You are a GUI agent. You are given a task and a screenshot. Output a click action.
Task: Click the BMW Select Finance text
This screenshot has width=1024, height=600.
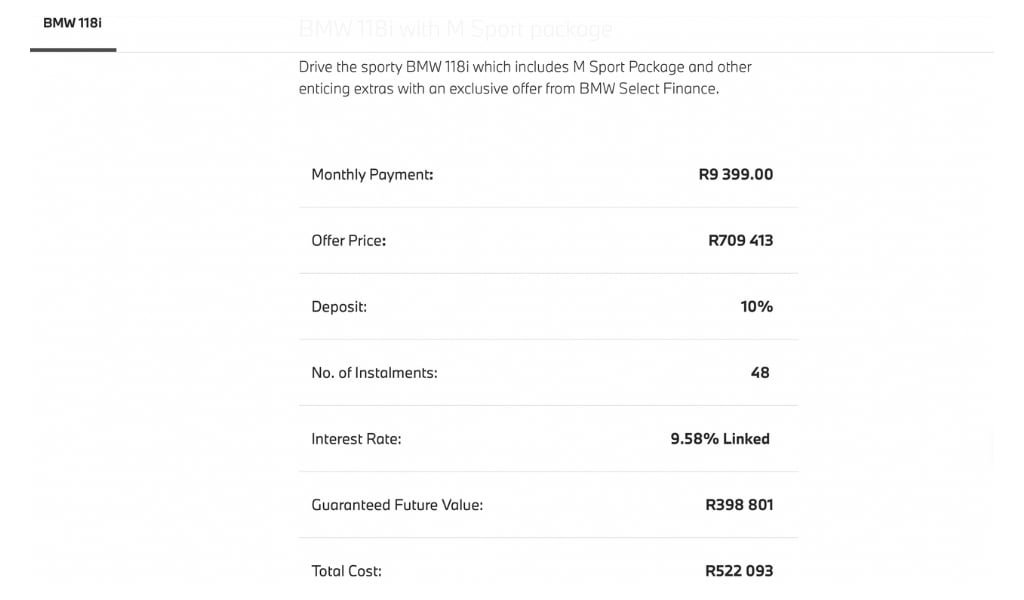[648, 89]
